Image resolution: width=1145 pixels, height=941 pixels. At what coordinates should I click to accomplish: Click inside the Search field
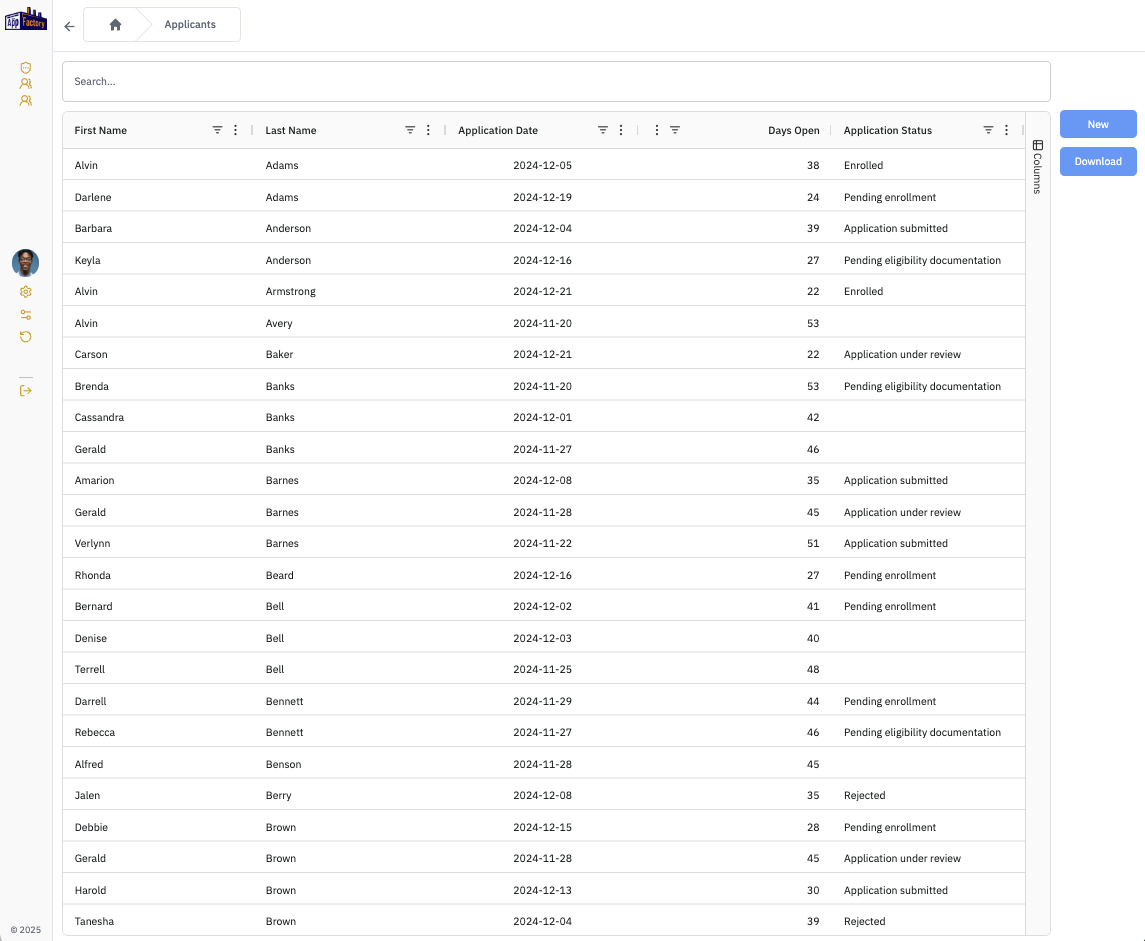click(557, 81)
